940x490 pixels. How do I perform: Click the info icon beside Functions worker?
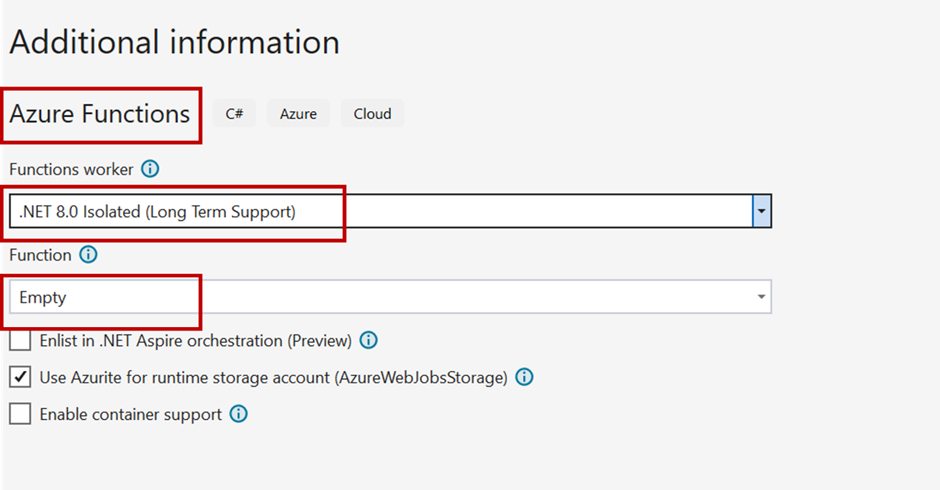click(x=150, y=169)
